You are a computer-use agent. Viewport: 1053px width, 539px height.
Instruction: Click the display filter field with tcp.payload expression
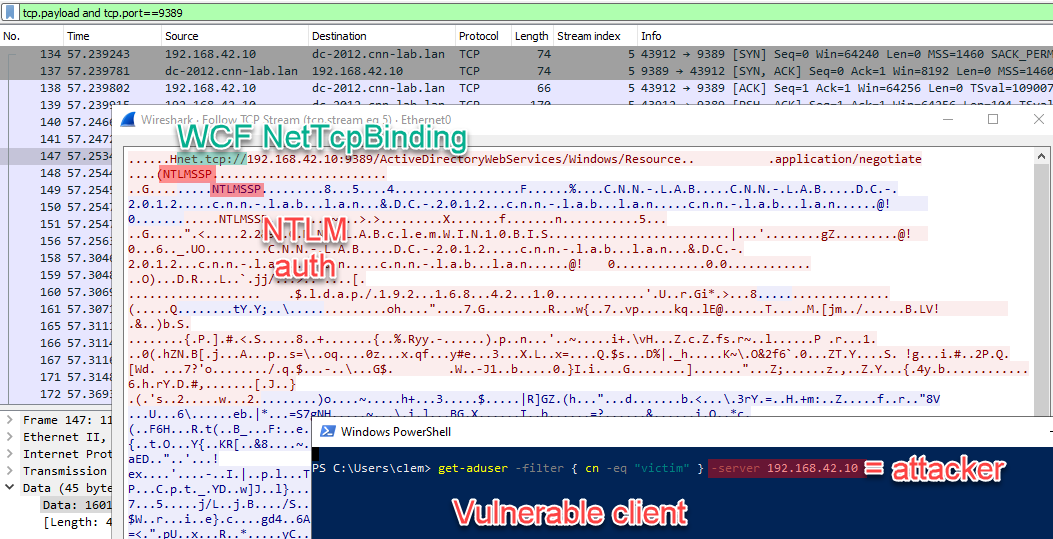tap(534, 13)
